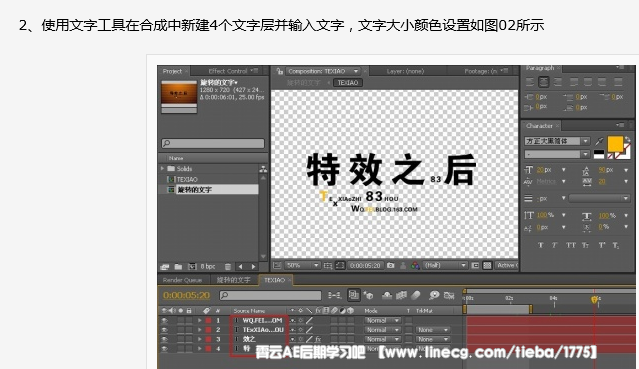Viewport: 639px width, 369px height.
Task: Click the 8 bpc color depth button
Action: click(207, 267)
